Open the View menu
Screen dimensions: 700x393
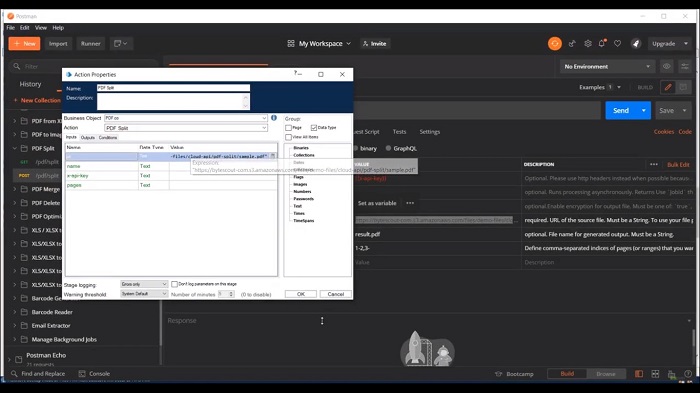(x=41, y=28)
